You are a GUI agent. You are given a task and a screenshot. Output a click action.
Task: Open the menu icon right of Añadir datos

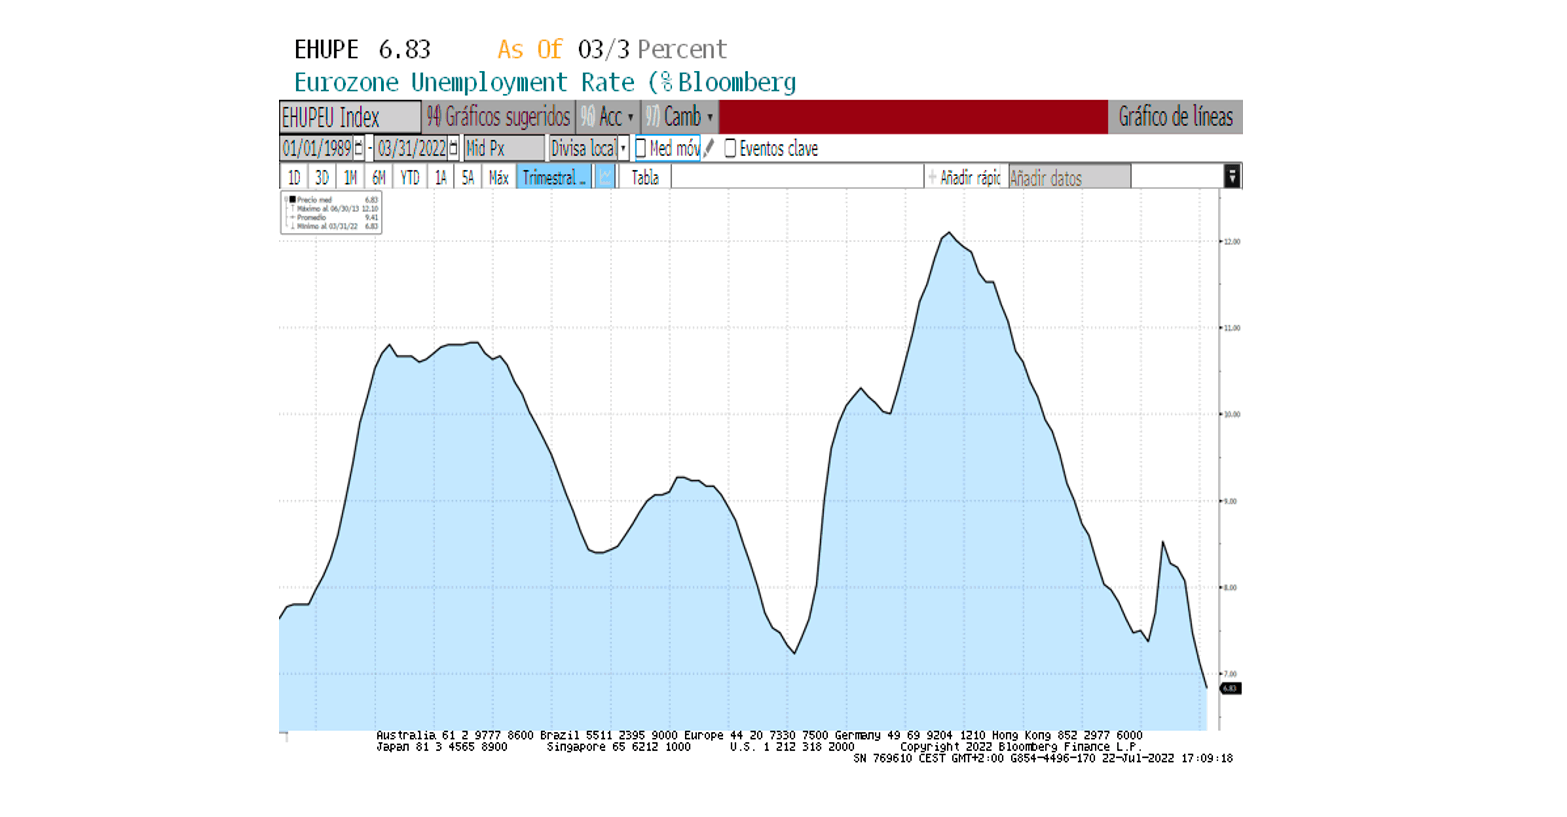[1232, 177]
